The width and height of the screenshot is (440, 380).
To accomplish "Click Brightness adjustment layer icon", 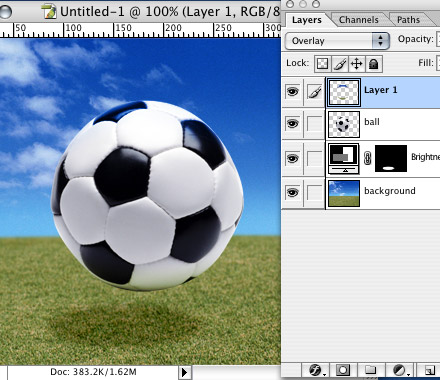I will click(344, 159).
